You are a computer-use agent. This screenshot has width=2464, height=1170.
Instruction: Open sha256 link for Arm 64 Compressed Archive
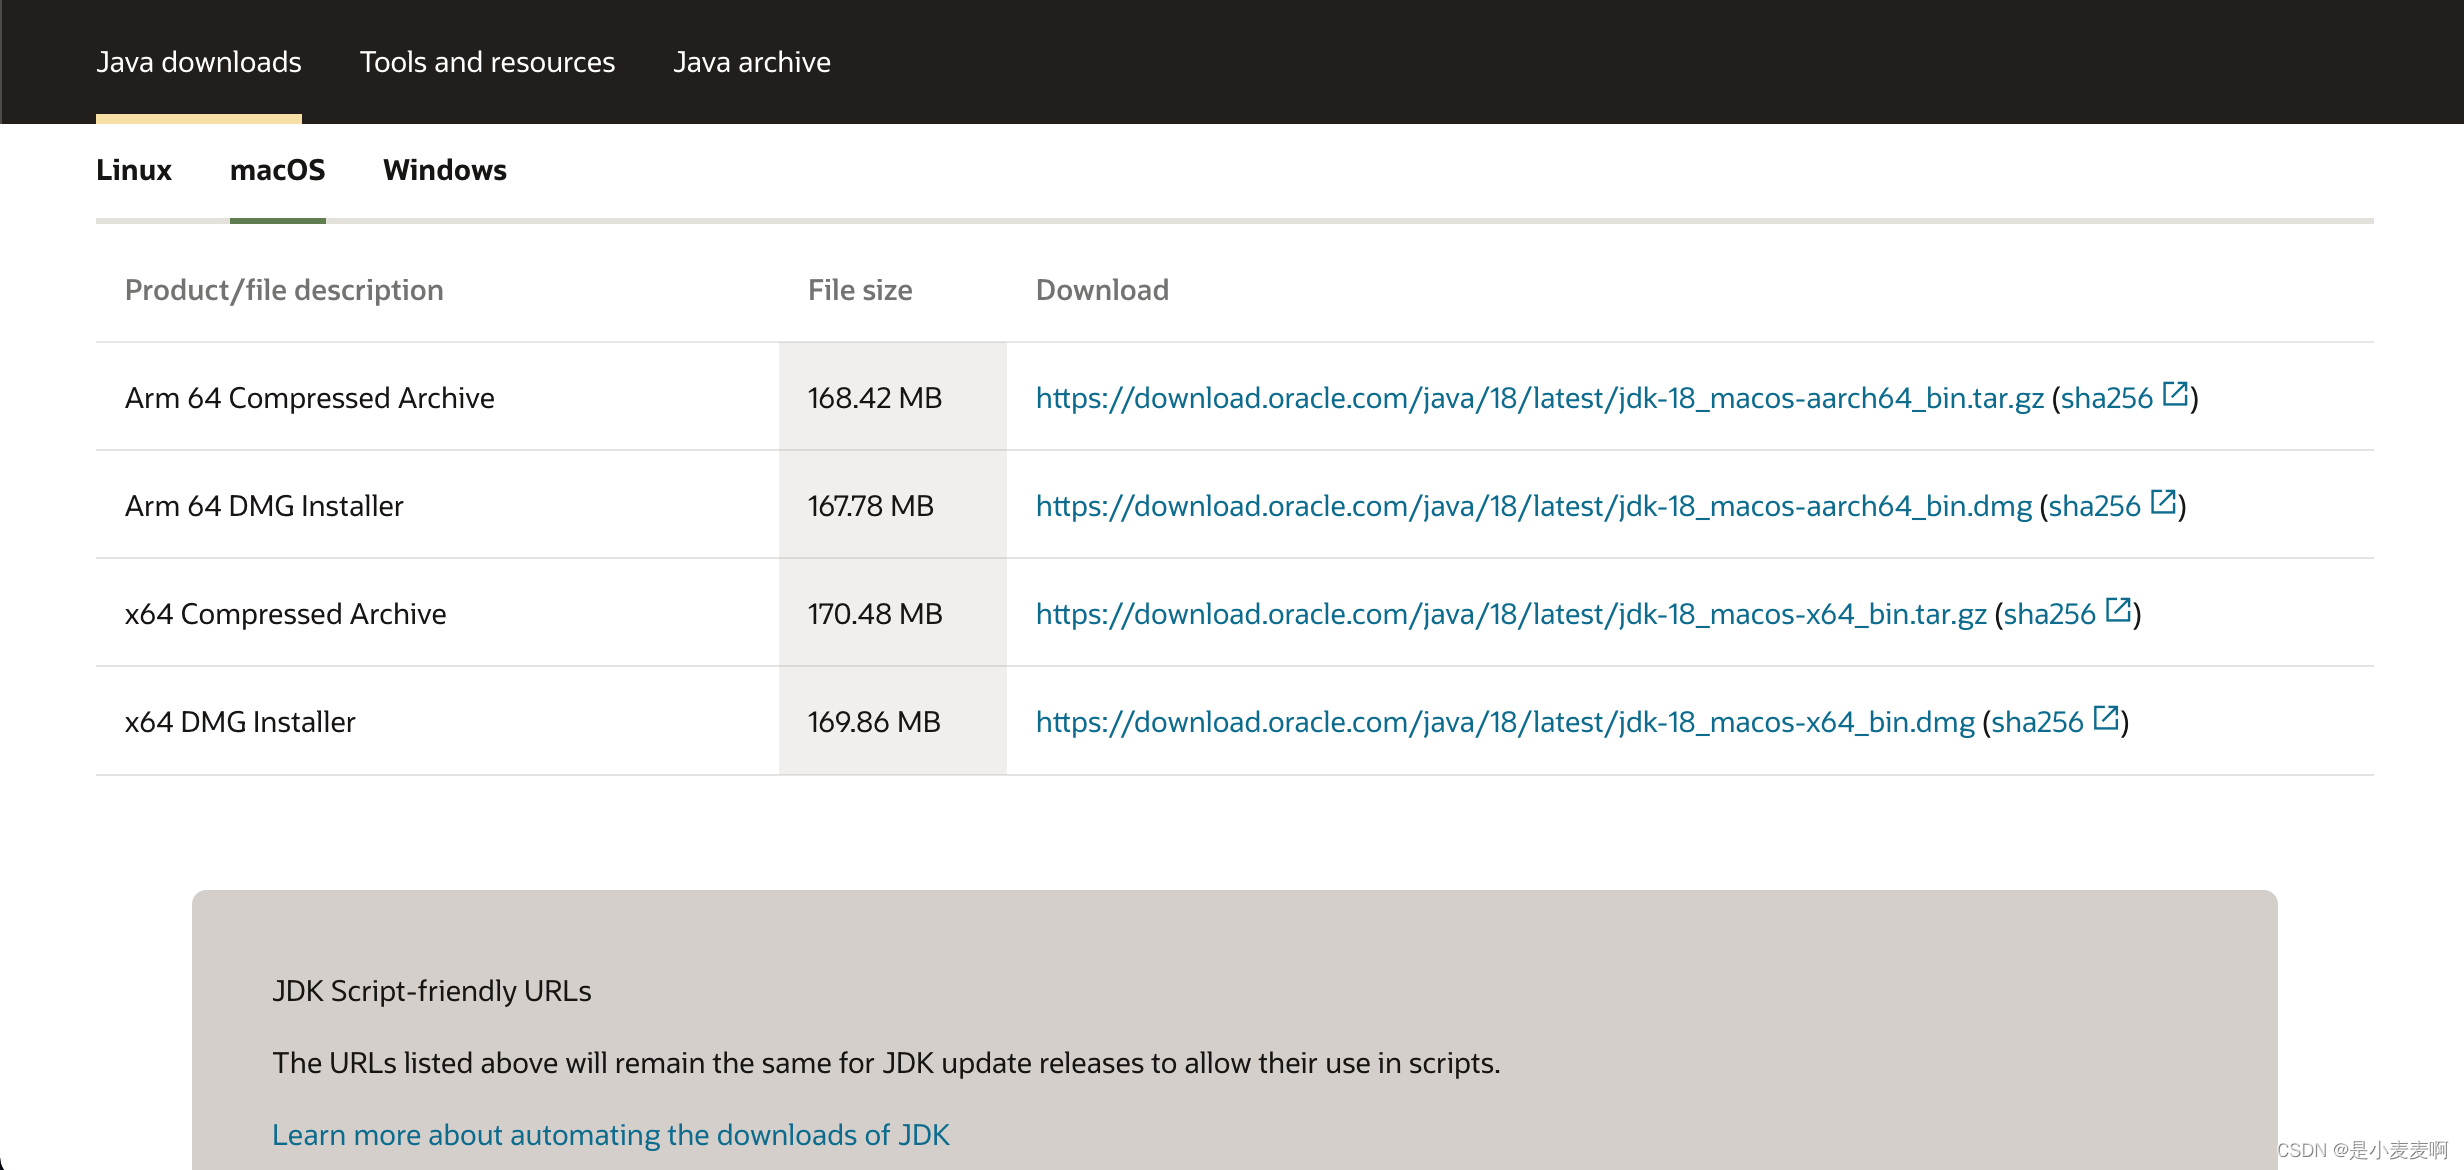(2106, 398)
